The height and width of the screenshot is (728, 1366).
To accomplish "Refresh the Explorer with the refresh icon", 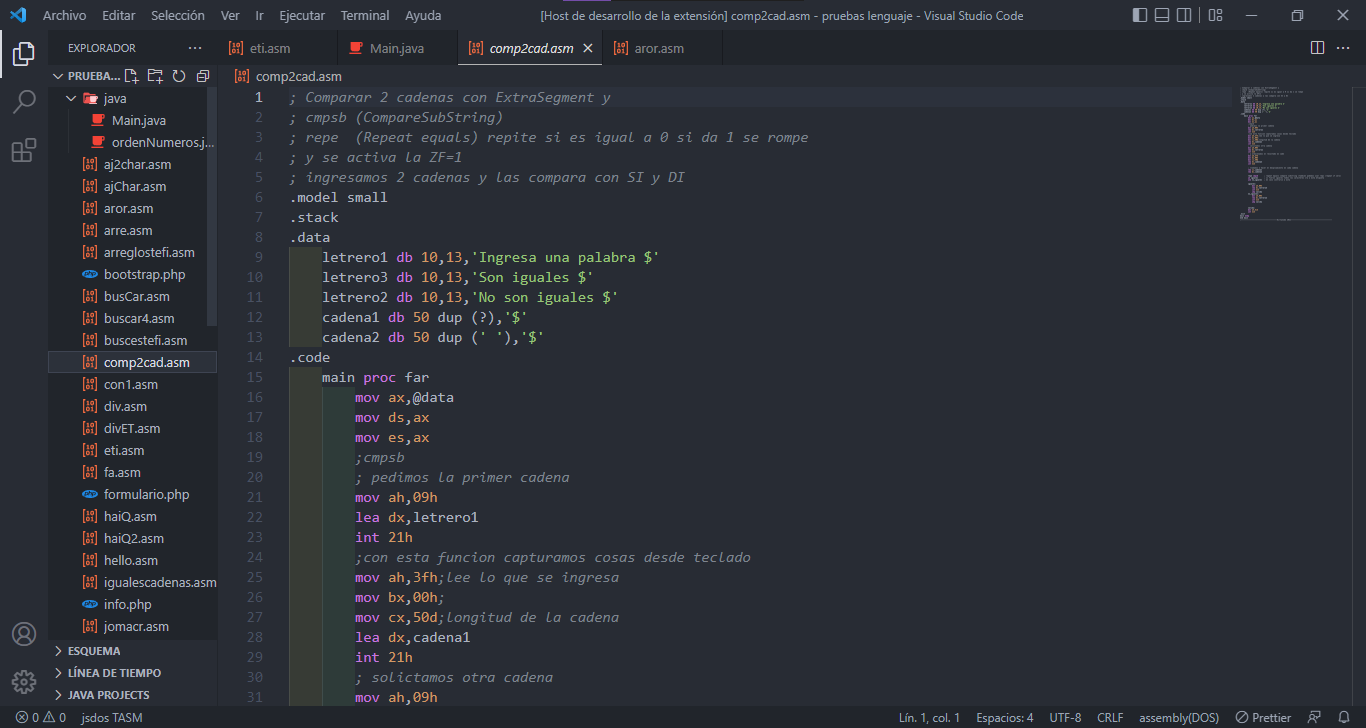I will click(179, 75).
